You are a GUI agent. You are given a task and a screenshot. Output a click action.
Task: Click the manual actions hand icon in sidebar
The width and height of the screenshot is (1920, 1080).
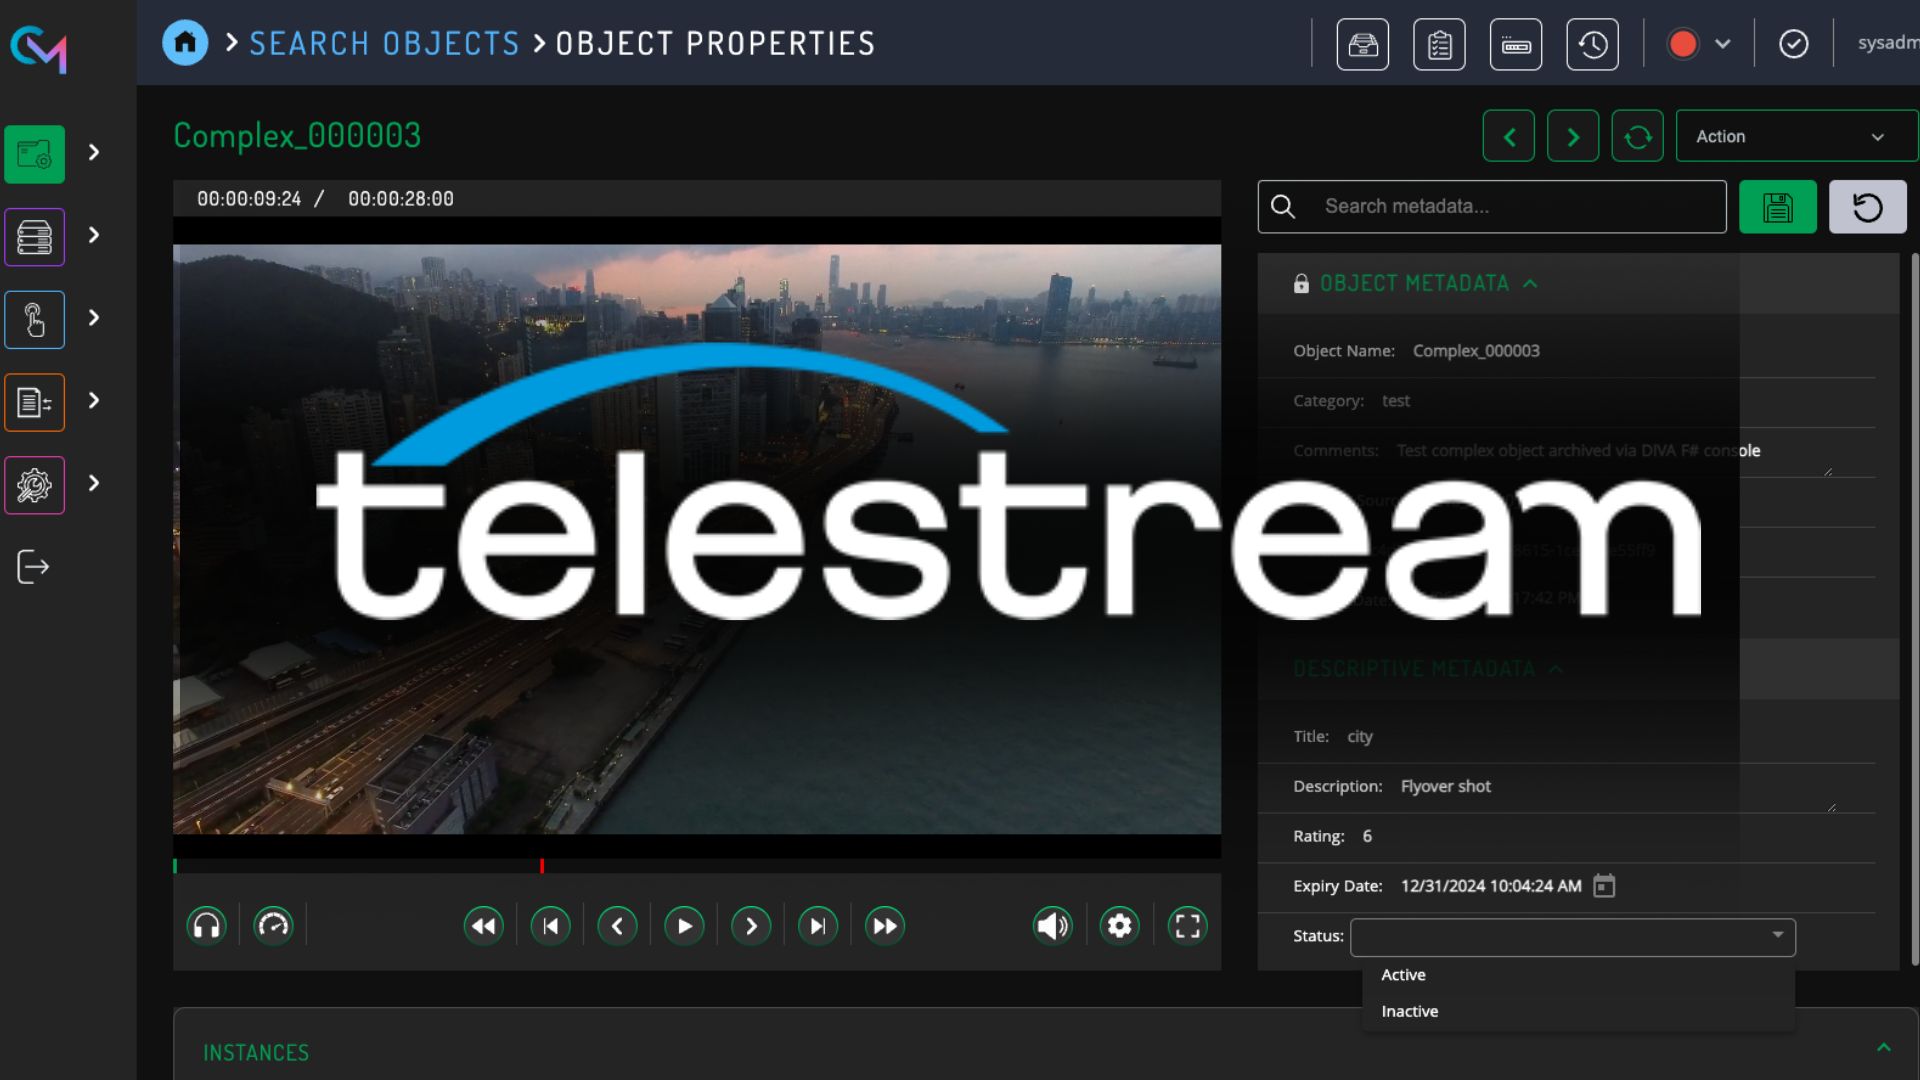tap(34, 319)
